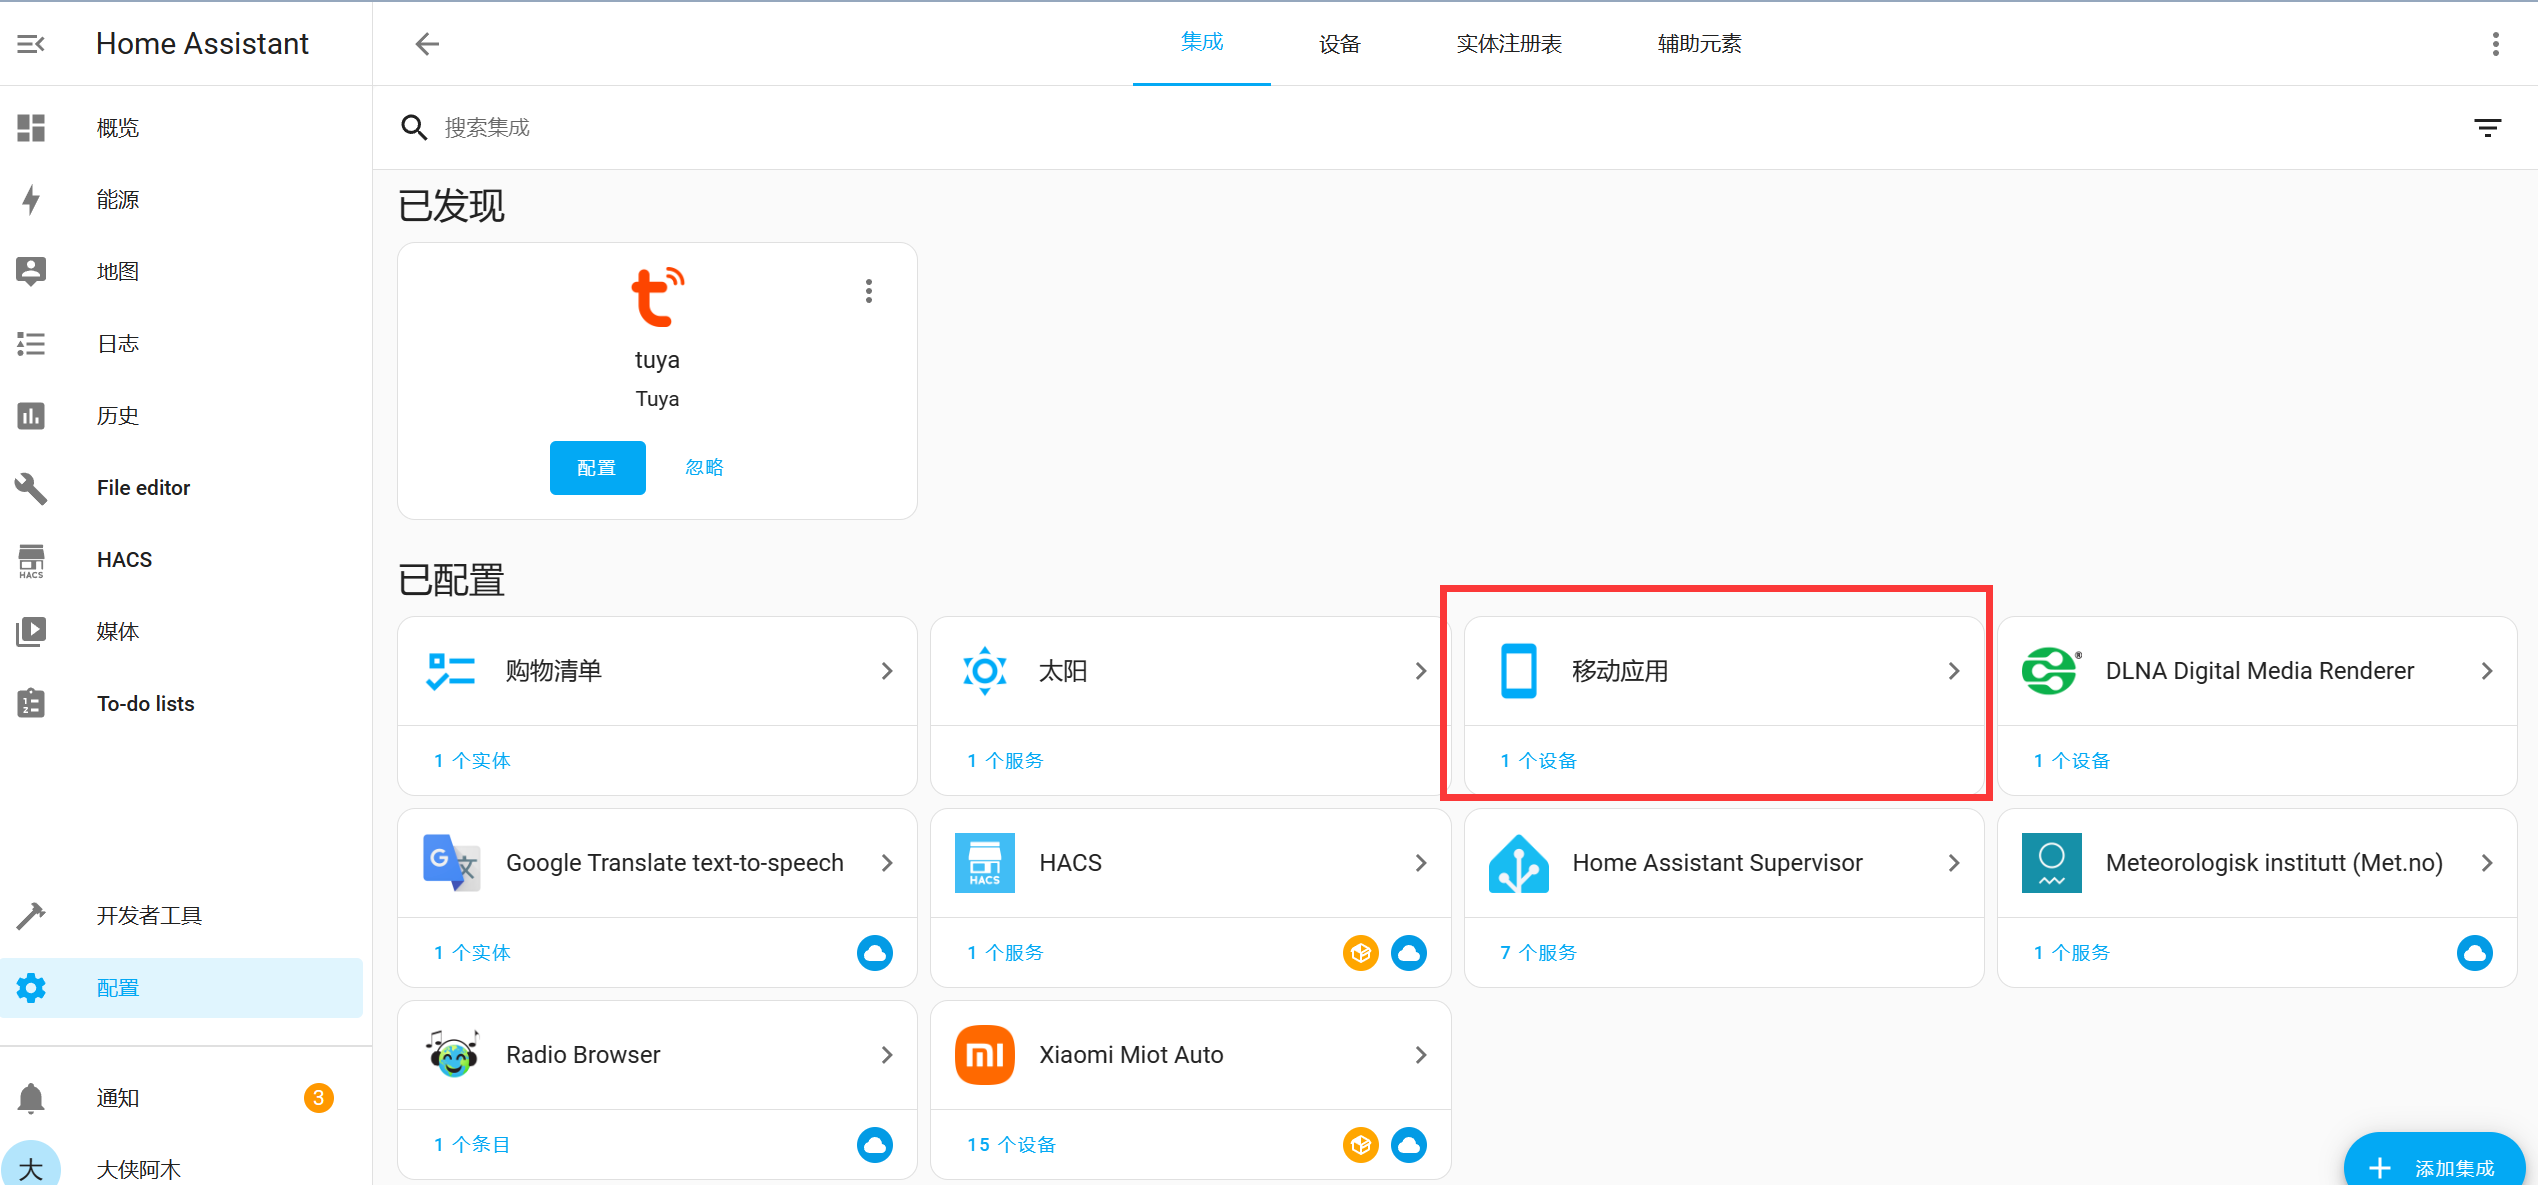Open 媒体 media play icon
The image size is (2538, 1185).
(31, 632)
